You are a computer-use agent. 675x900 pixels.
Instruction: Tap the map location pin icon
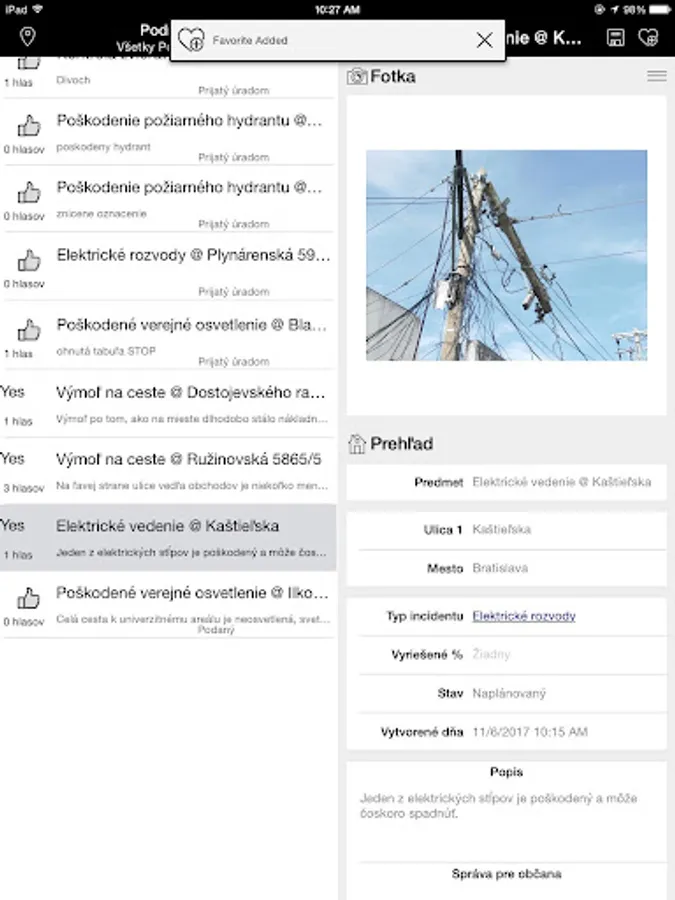point(28,37)
